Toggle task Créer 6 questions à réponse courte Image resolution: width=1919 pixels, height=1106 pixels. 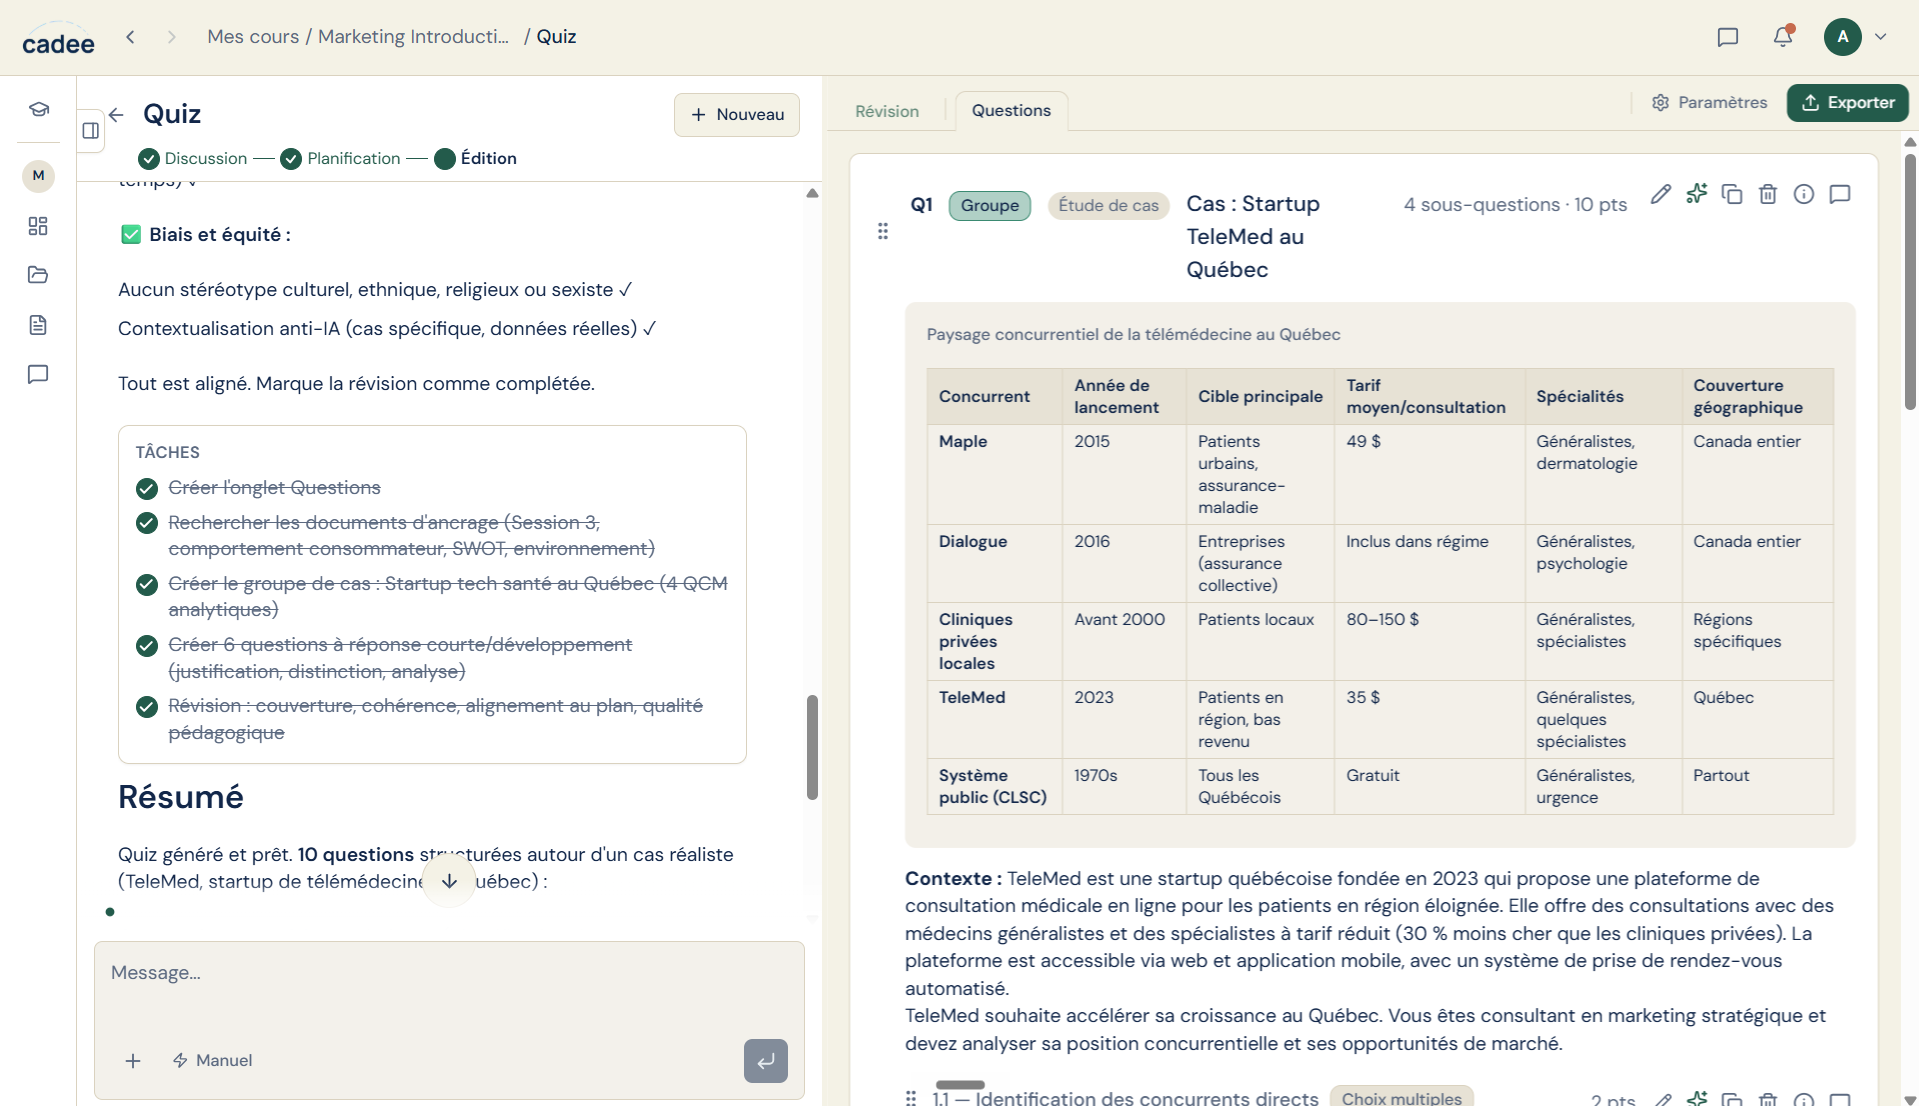147,646
